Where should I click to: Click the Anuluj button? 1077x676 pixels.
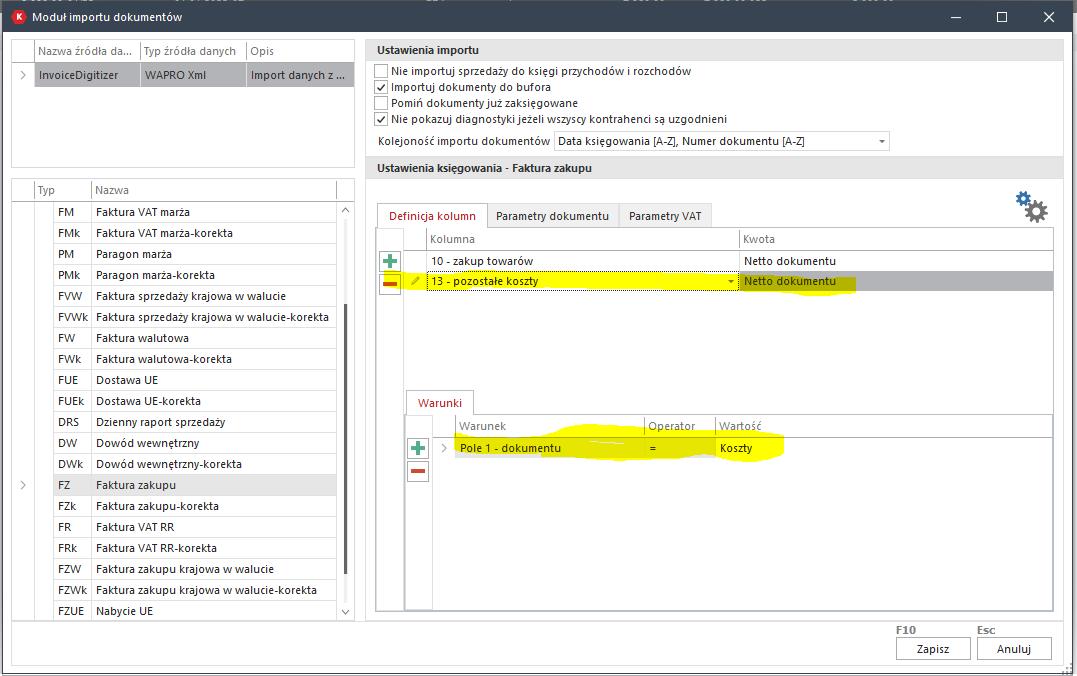(x=1013, y=648)
